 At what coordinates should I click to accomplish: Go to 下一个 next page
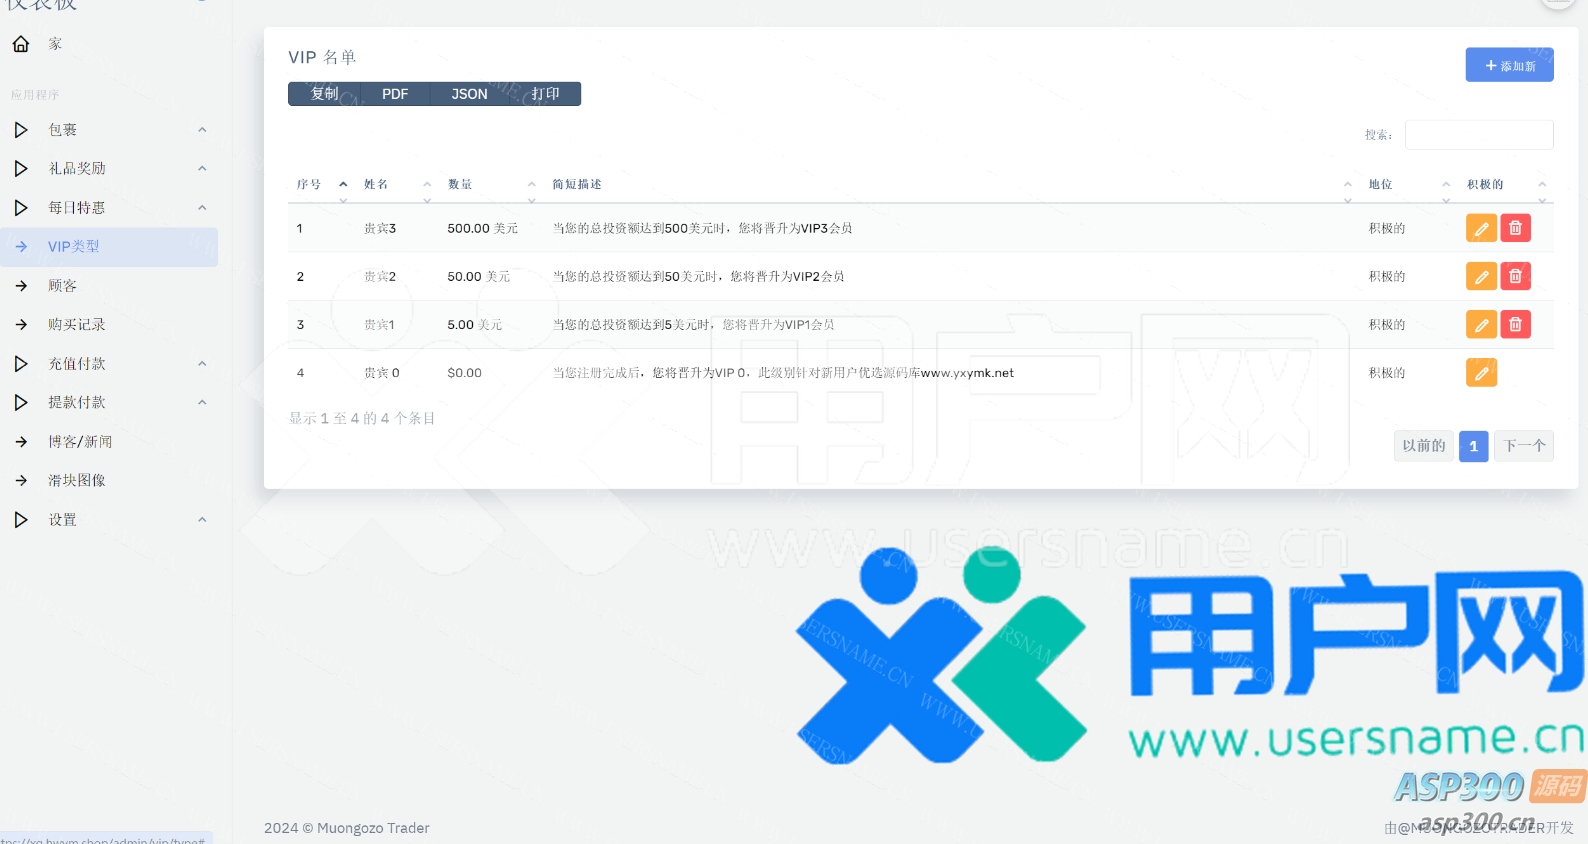(1524, 446)
